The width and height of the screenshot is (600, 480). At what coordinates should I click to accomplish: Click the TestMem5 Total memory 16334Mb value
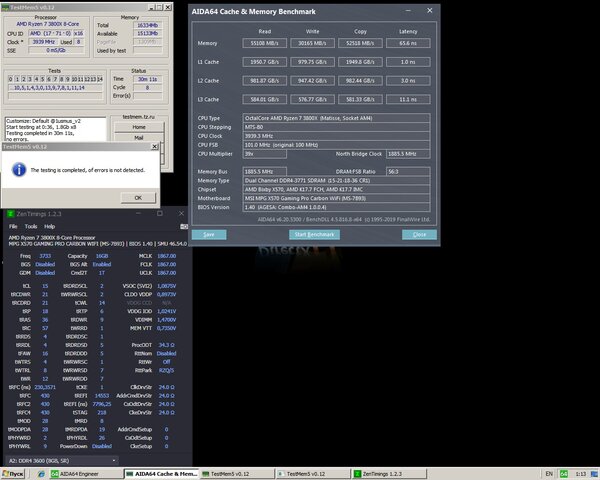tap(147, 25)
